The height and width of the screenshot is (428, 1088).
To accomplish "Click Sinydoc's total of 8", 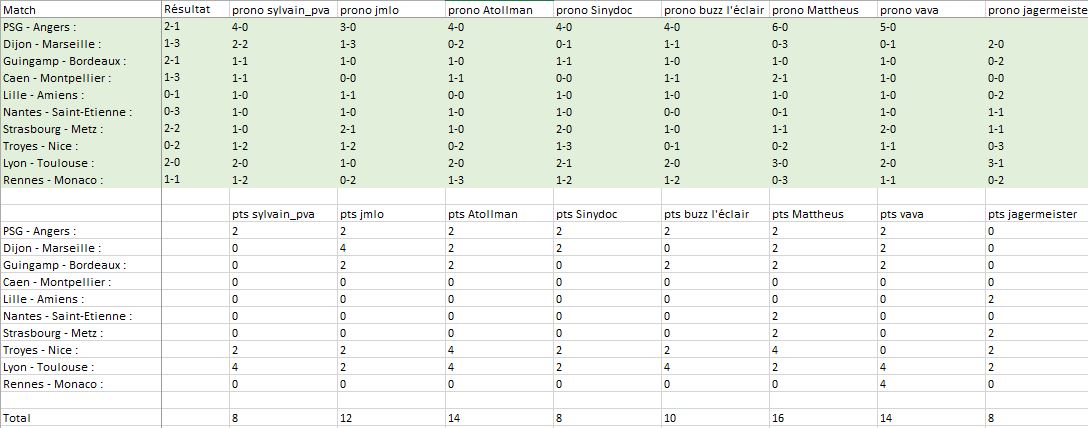I will (x=607, y=418).
